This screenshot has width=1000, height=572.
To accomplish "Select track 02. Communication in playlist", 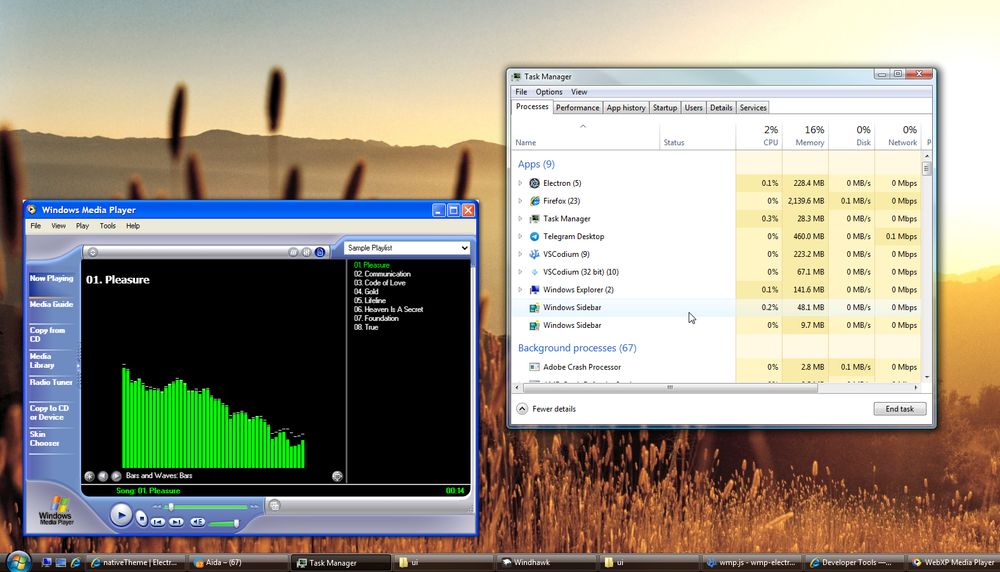I will point(382,274).
